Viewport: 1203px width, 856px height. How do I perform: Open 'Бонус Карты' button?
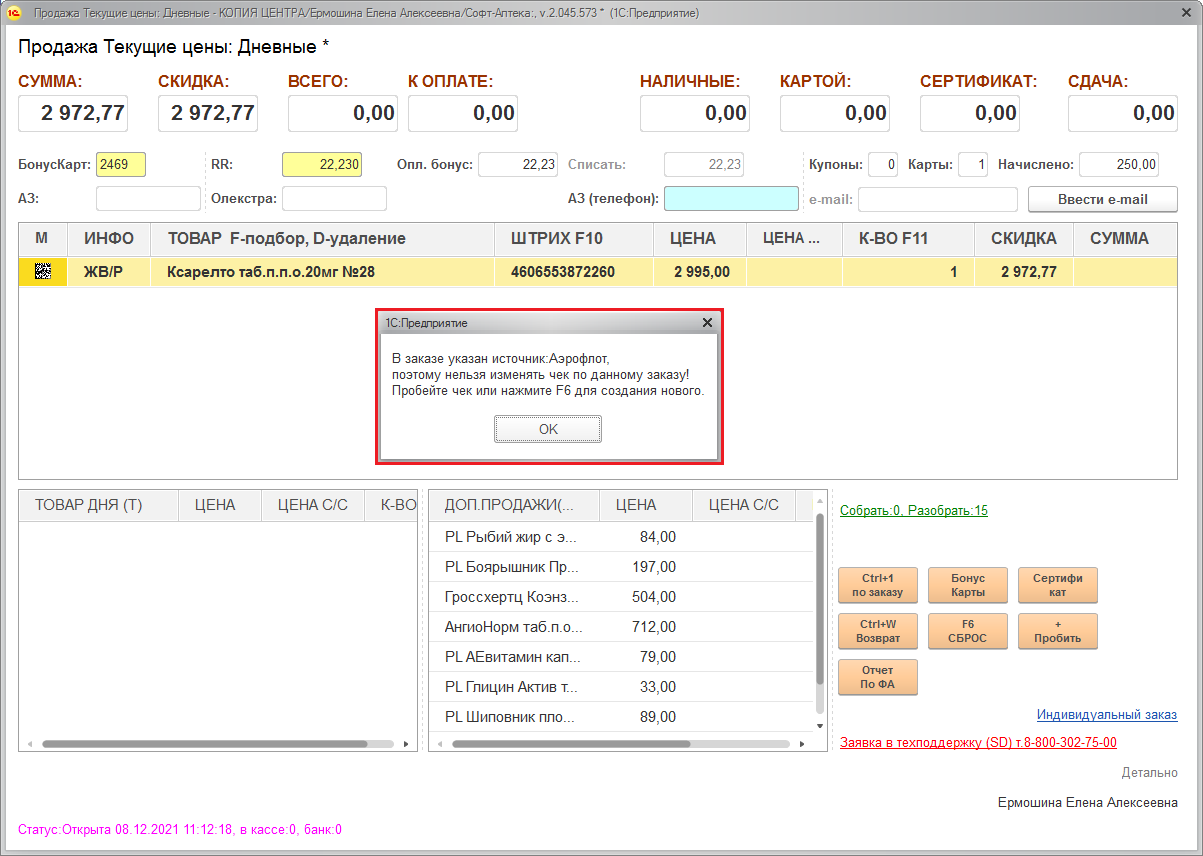(x=967, y=585)
